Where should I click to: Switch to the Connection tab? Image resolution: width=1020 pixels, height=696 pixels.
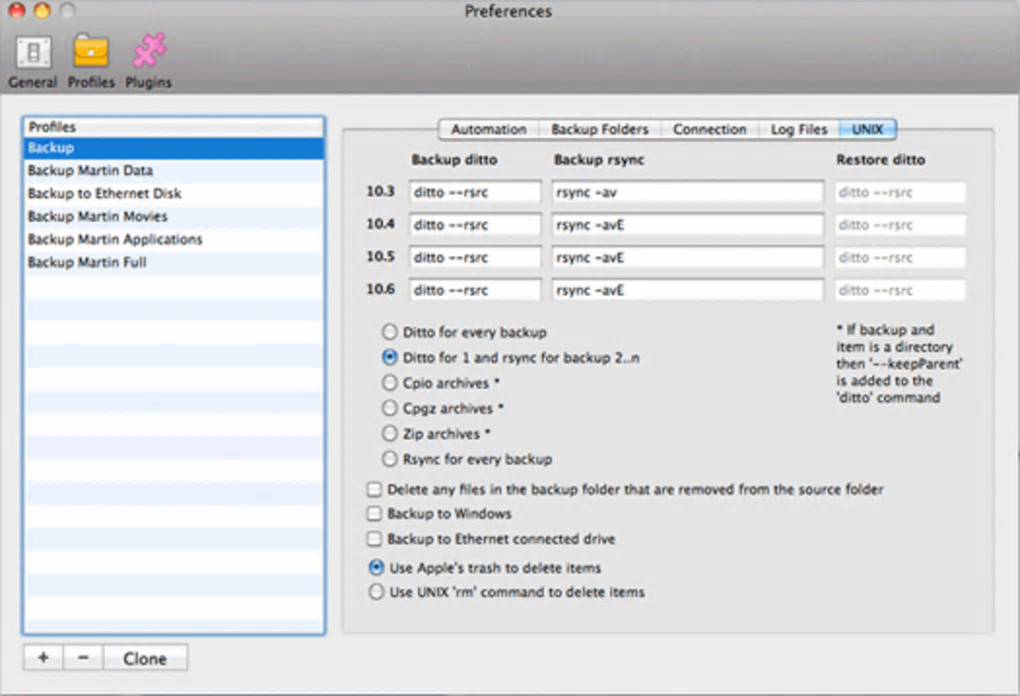[710, 129]
